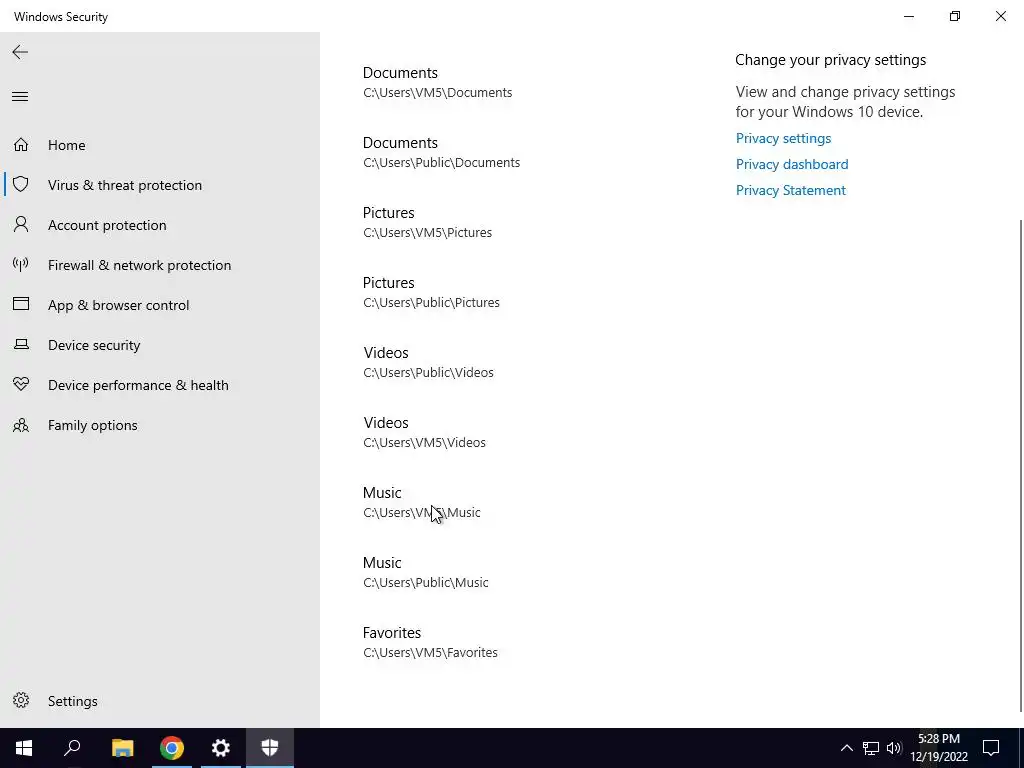1024x768 pixels.
Task: Click the Family options people icon
Action: tap(21, 424)
